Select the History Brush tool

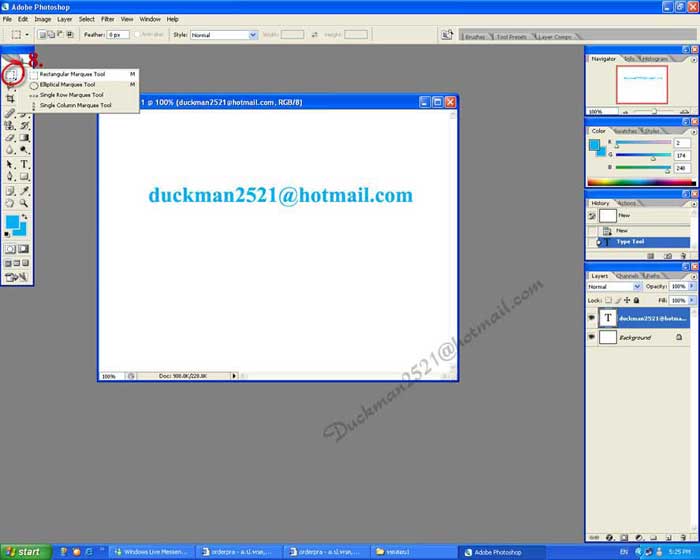[25, 125]
